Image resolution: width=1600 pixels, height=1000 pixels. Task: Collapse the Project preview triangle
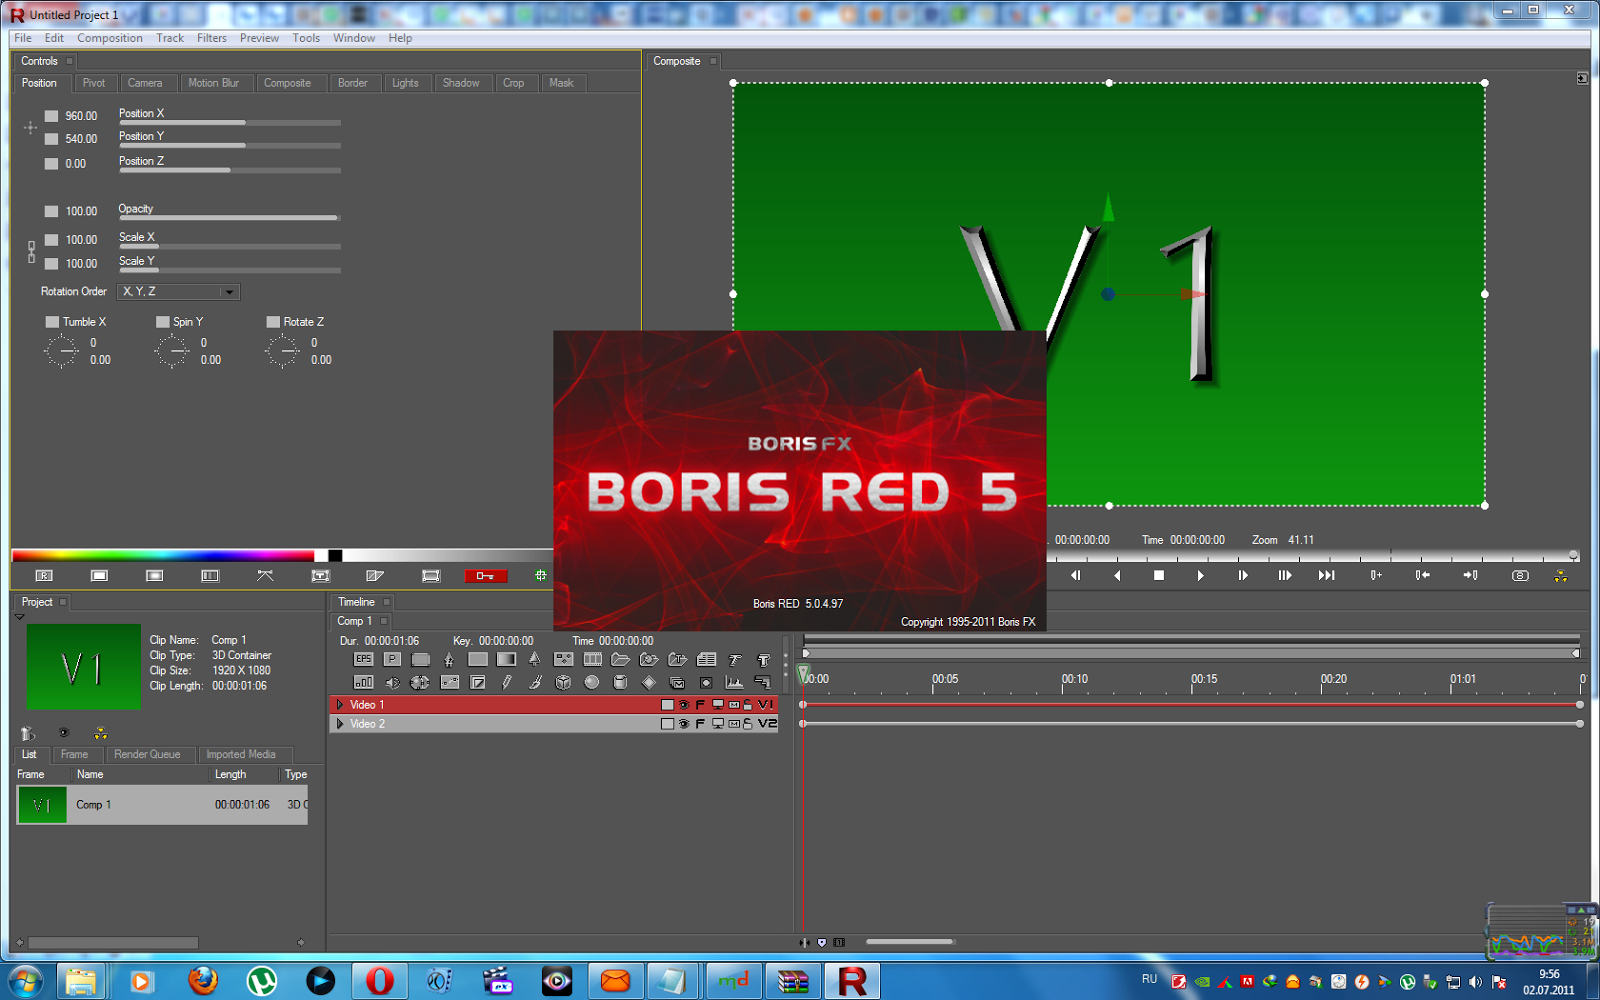coord(19,617)
